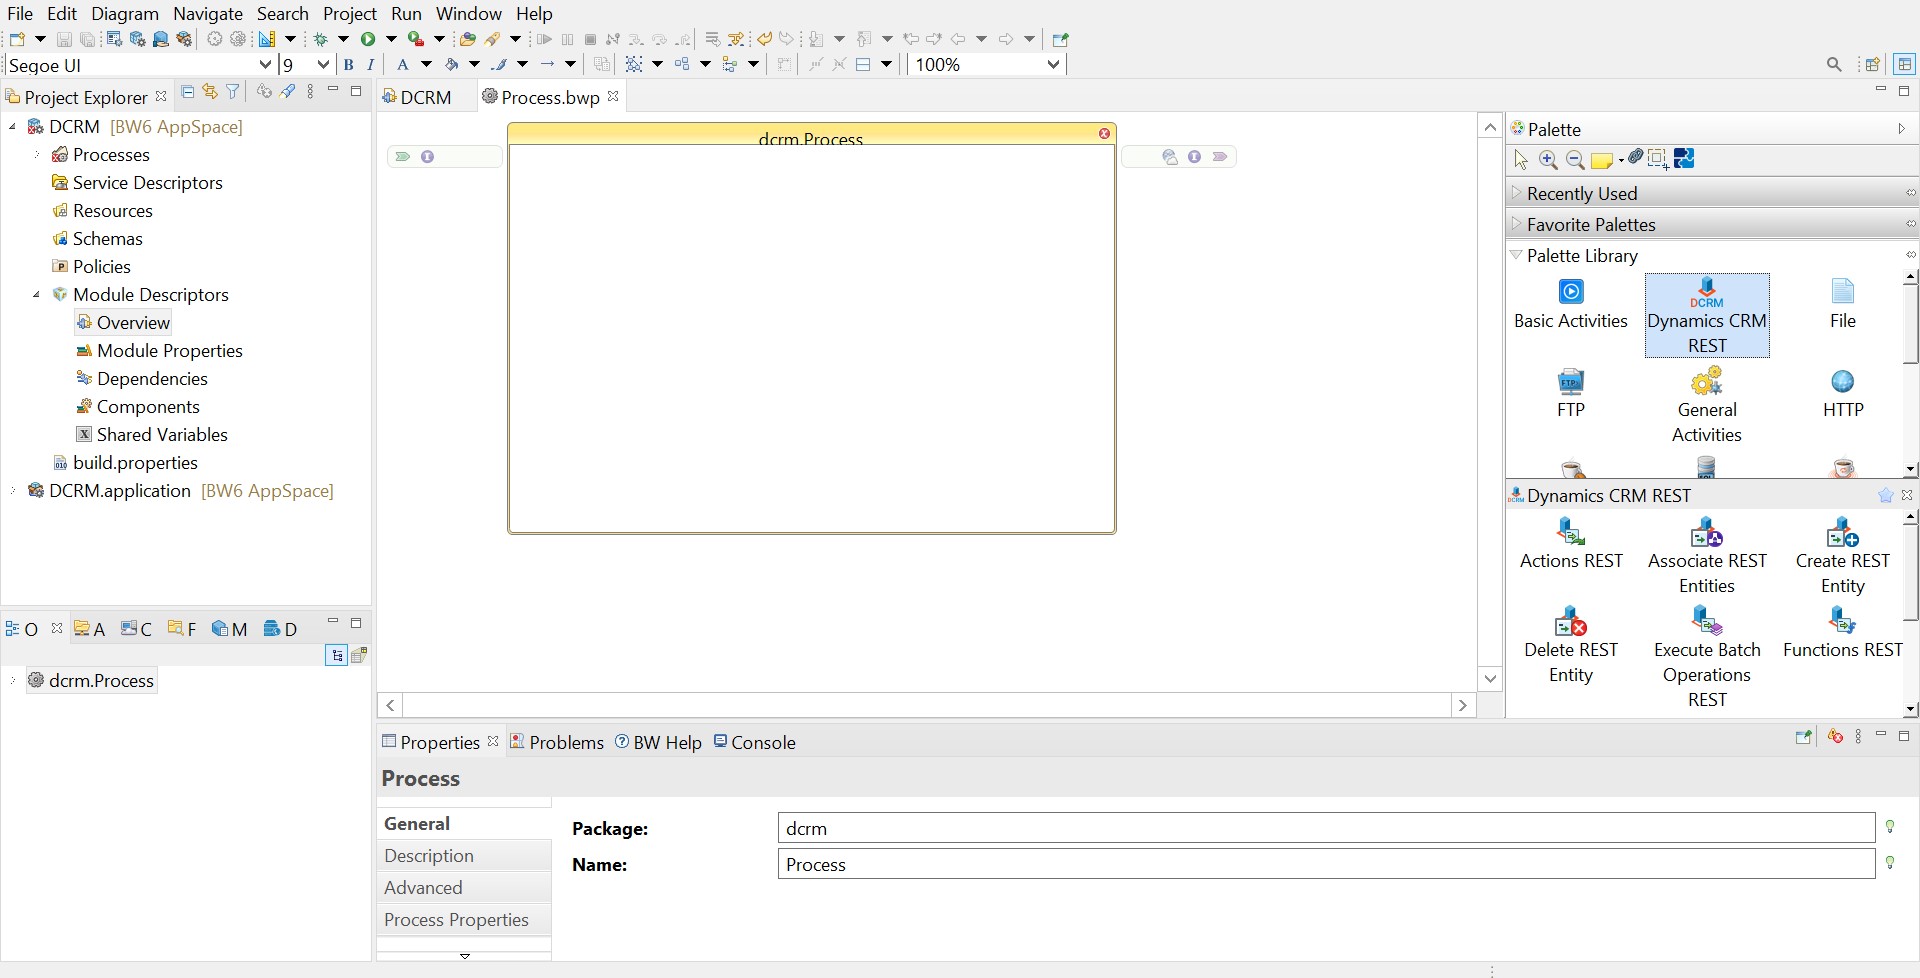The width and height of the screenshot is (1920, 978).
Task: Select the Advanced properties section
Action: coord(464,888)
